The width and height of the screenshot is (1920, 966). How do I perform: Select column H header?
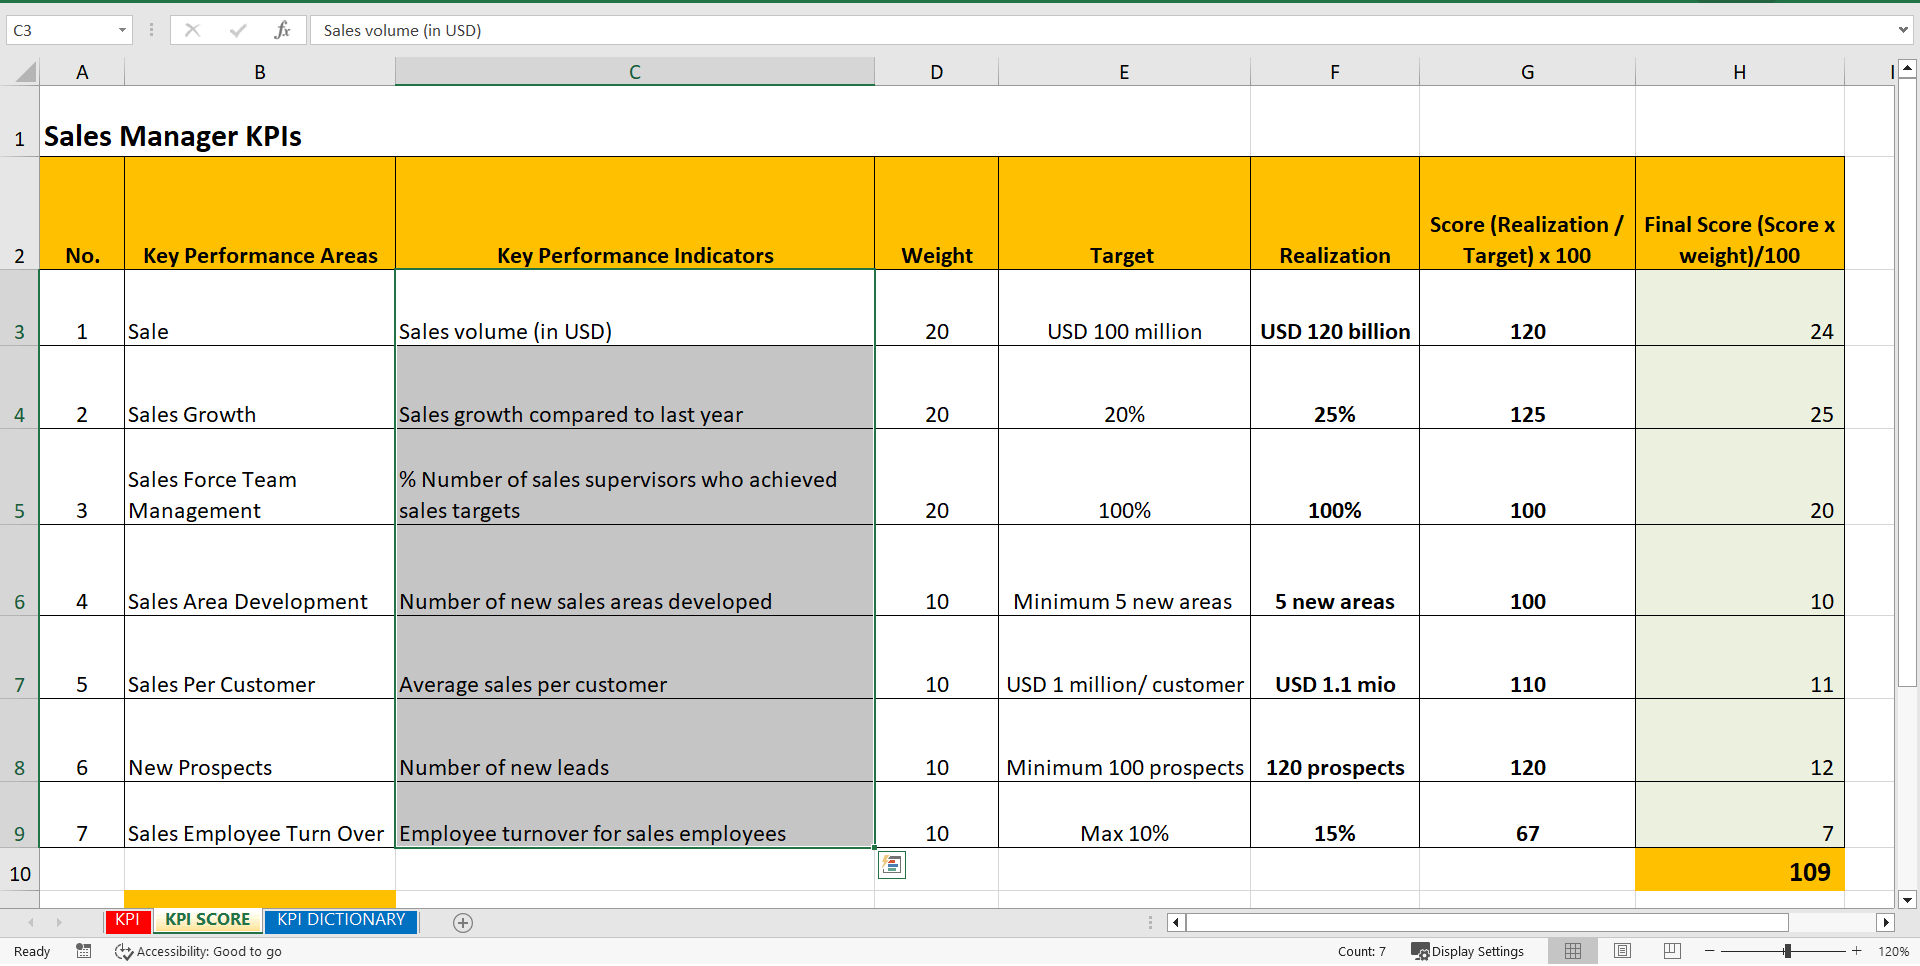click(x=1740, y=72)
